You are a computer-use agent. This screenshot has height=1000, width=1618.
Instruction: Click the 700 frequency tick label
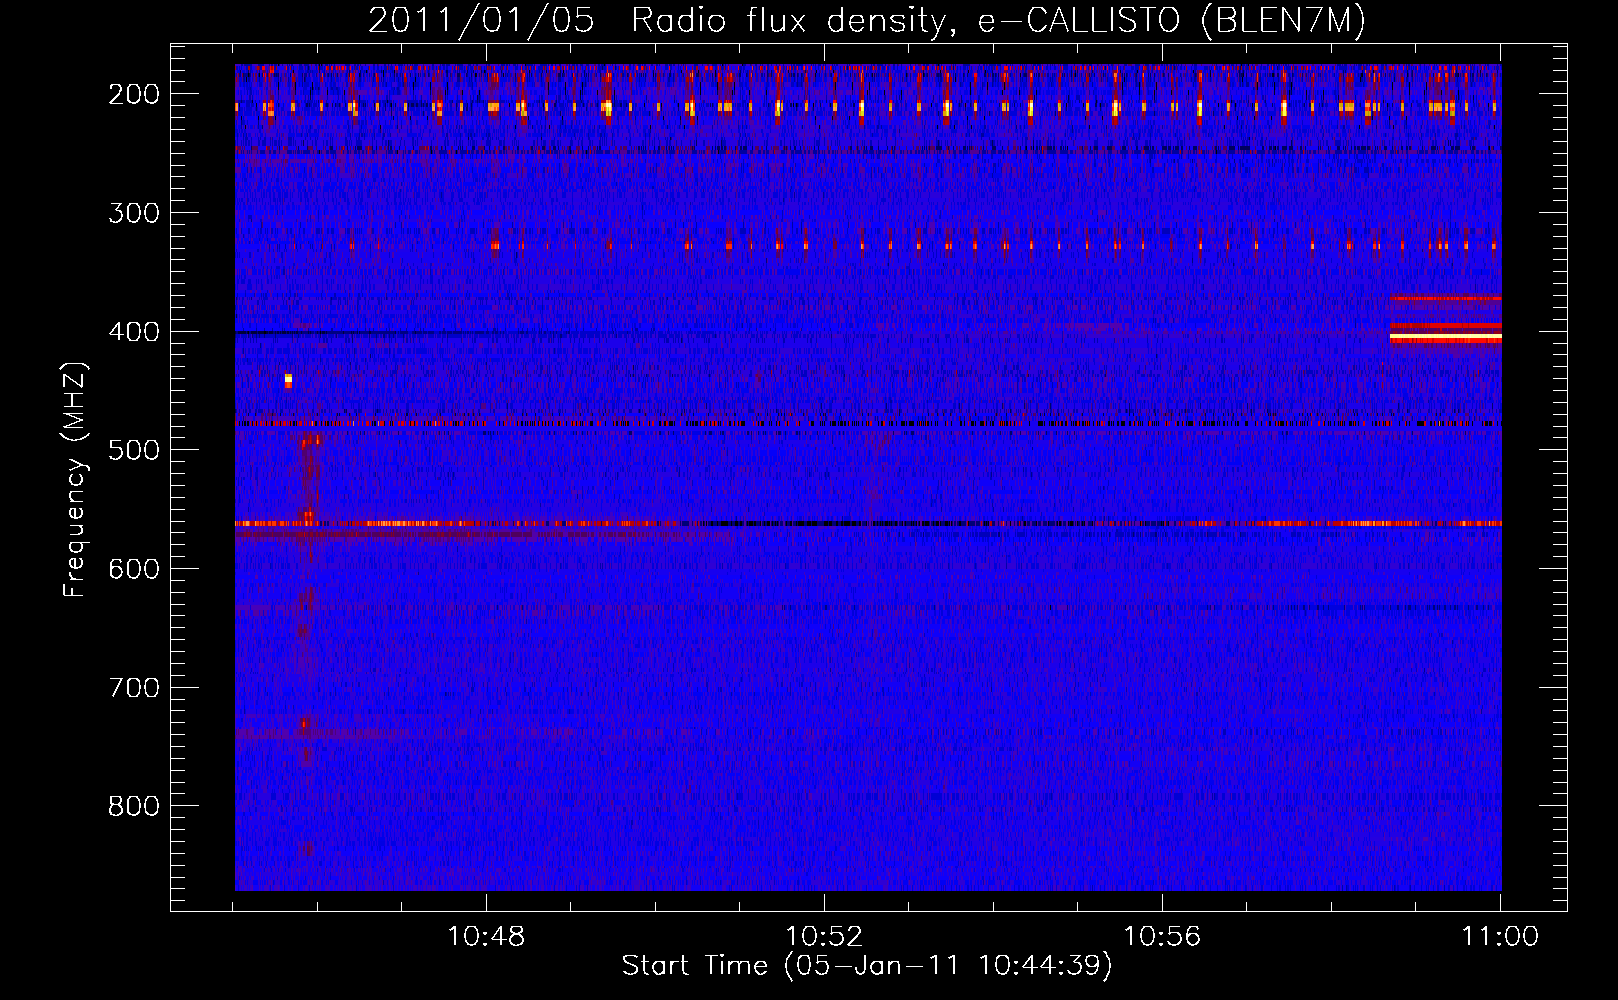click(134, 688)
